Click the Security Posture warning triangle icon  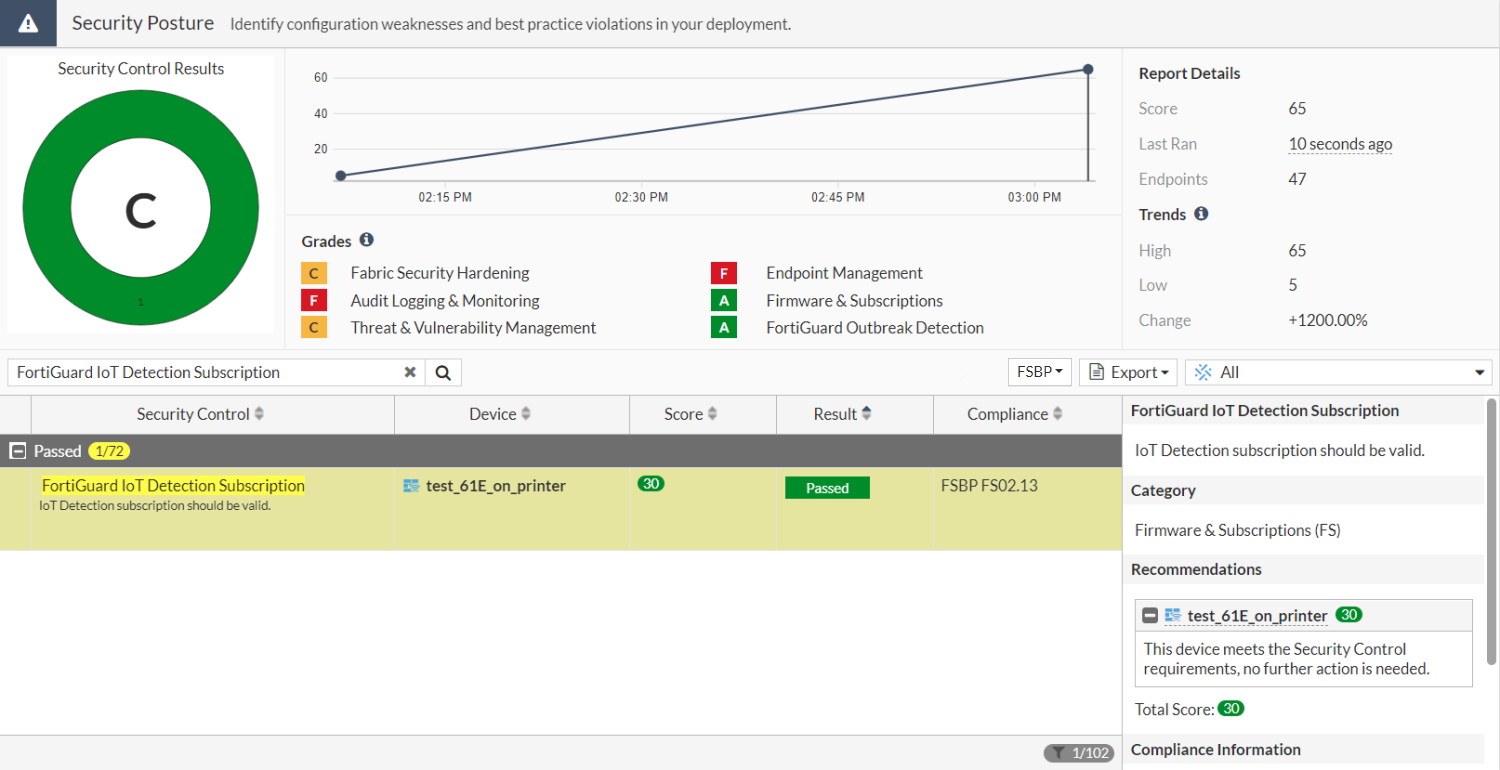click(27, 22)
